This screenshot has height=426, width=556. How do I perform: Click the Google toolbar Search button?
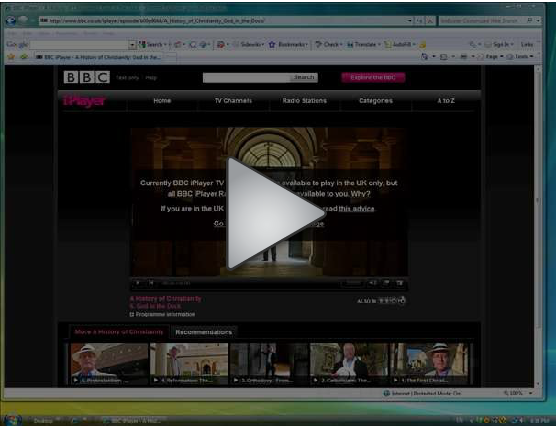(x=153, y=45)
